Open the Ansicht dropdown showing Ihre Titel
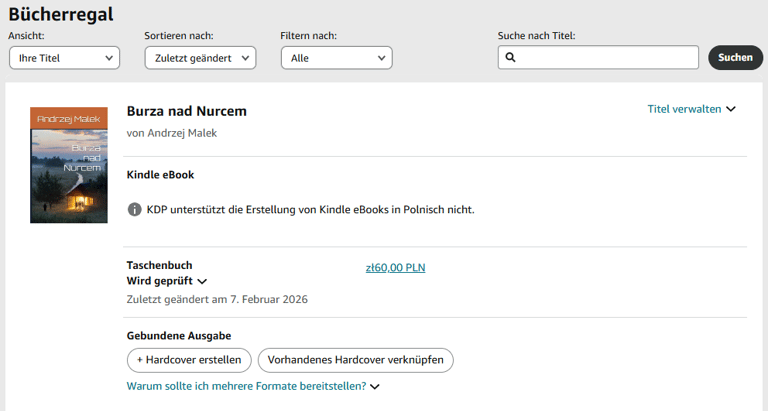Screen dimensions: 768x411 click(64, 58)
